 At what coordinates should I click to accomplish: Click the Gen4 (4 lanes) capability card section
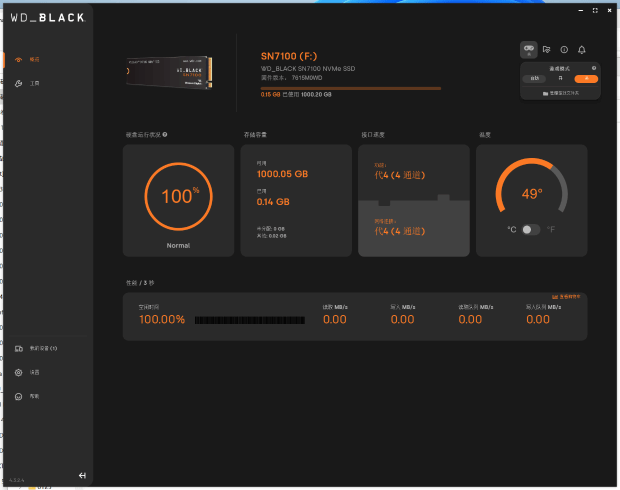(x=414, y=172)
